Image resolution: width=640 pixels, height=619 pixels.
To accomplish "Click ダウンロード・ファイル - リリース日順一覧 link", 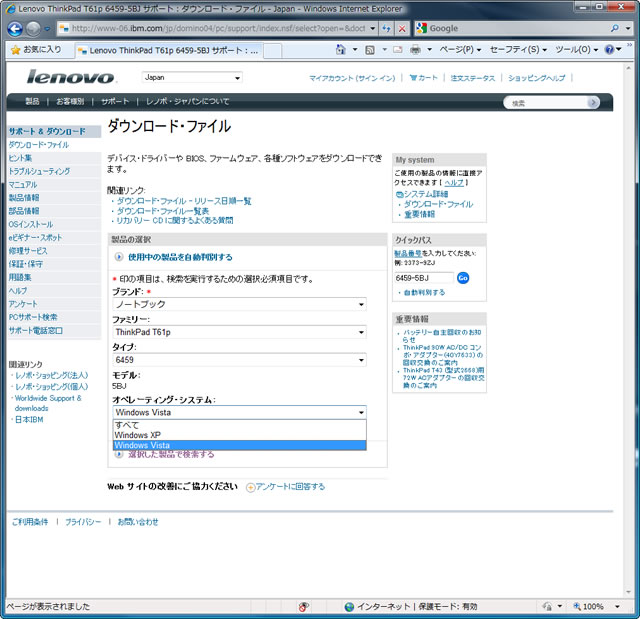I will click(184, 201).
